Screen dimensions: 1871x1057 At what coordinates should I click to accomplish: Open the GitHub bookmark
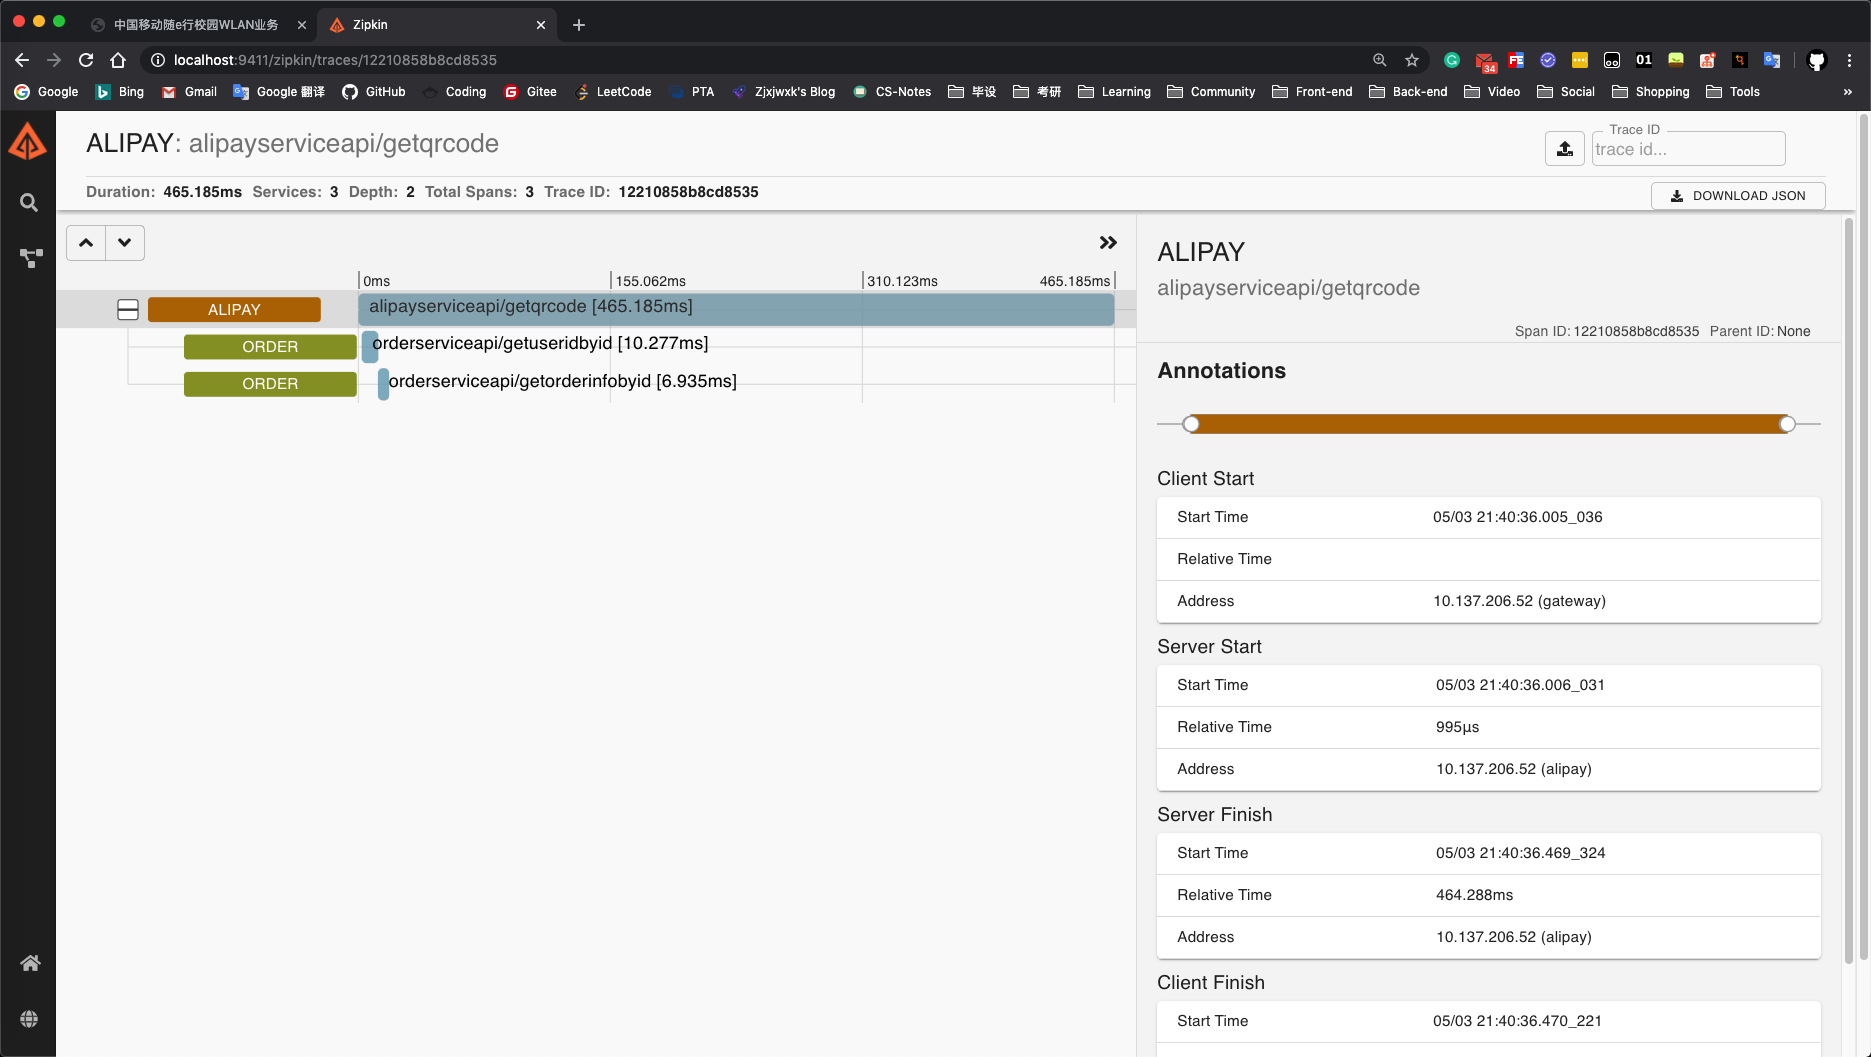[374, 91]
